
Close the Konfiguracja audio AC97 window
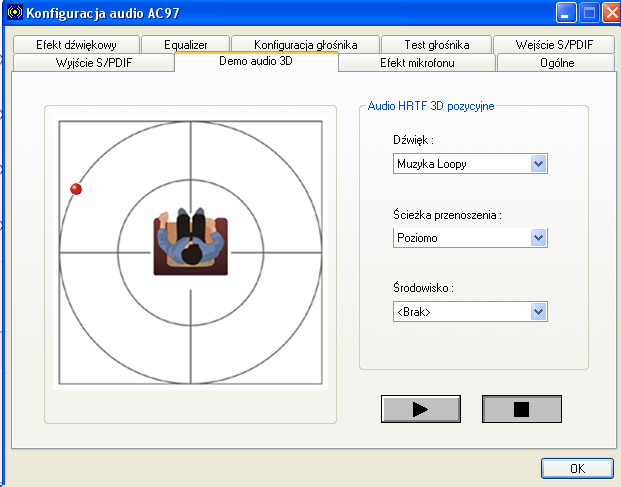point(611,13)
